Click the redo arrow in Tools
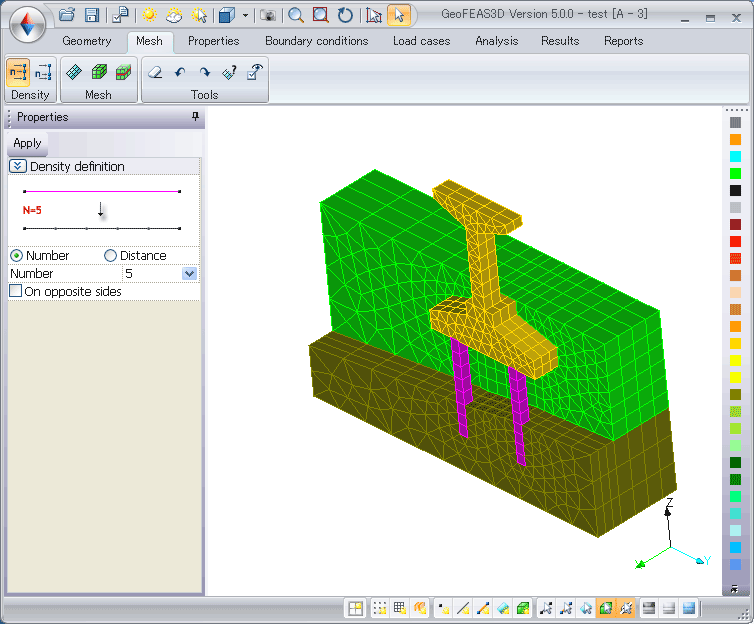This screenshot has height=624, width=754. click(205, 73)
